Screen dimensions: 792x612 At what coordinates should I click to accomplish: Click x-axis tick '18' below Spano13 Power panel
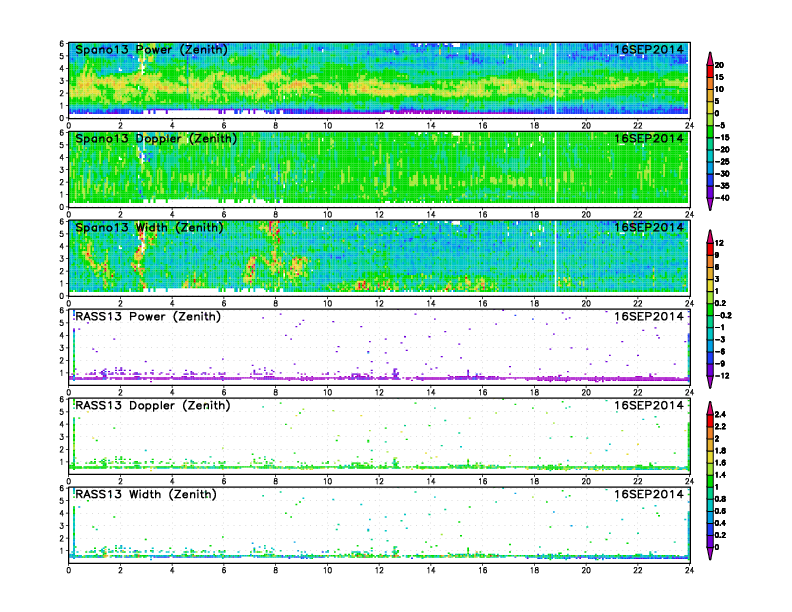pyautogui.click(x=534, y=125)
